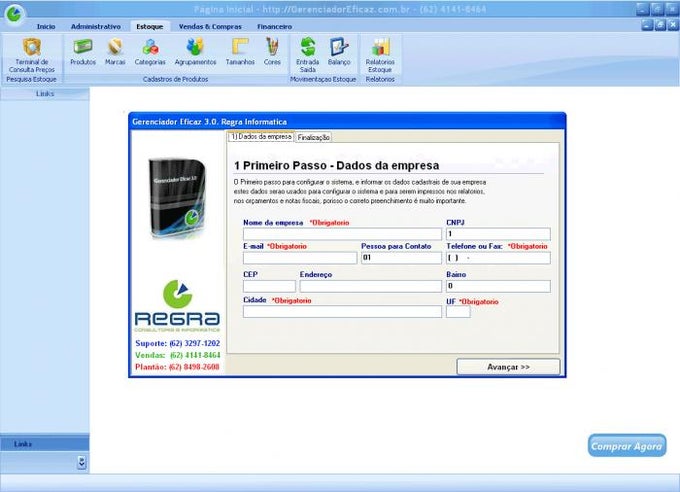Focus the Pessoa para Contato field
The width and height of the screenshot is (680, 492).
pos(401,258)
